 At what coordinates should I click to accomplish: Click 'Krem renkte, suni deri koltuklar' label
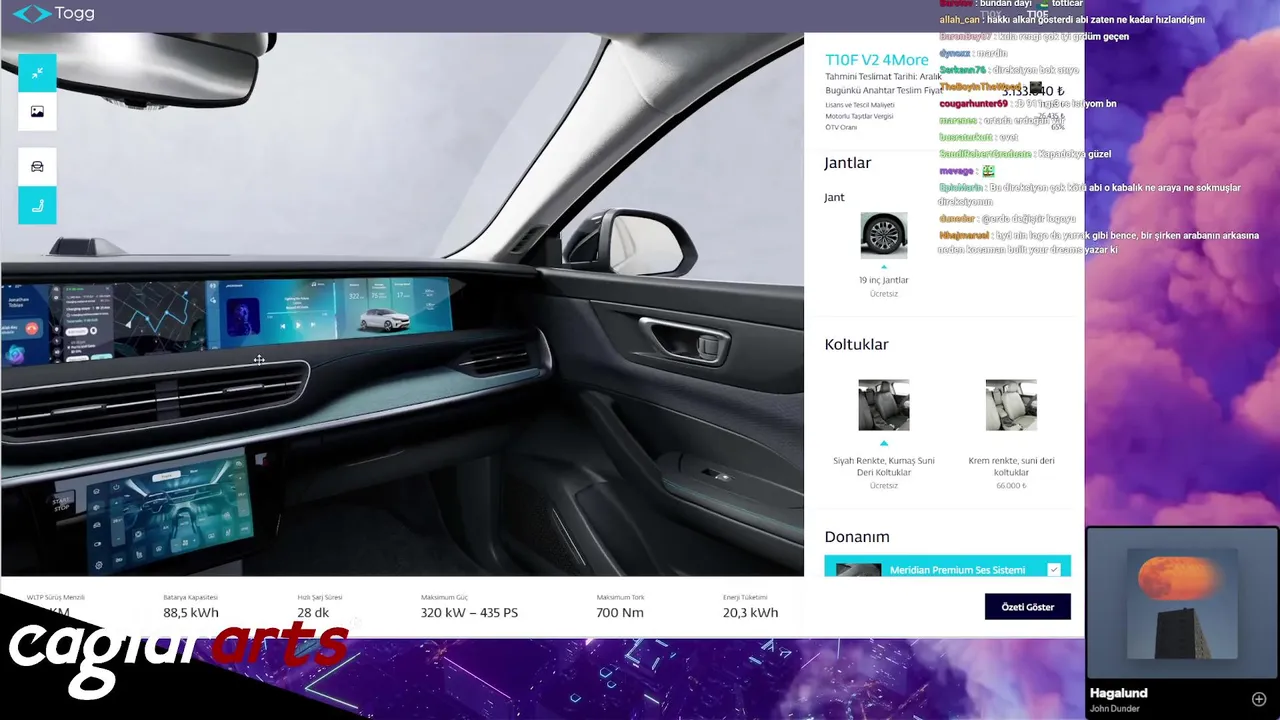click(x=1011, y=466)
